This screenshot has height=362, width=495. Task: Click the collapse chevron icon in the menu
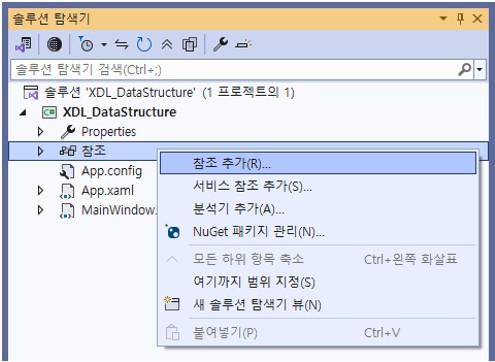tap(172, 259)
